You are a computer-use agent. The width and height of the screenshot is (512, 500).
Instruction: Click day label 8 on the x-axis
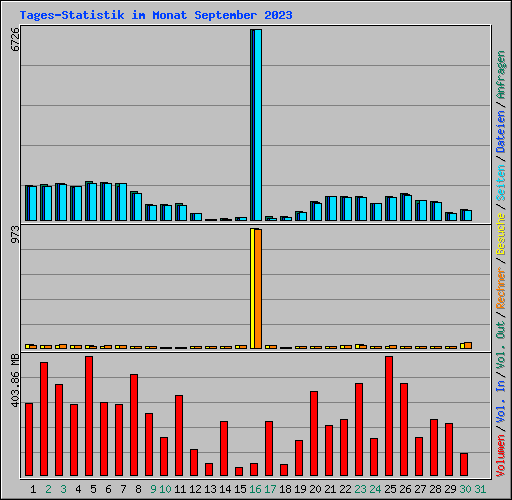point(138,489)
